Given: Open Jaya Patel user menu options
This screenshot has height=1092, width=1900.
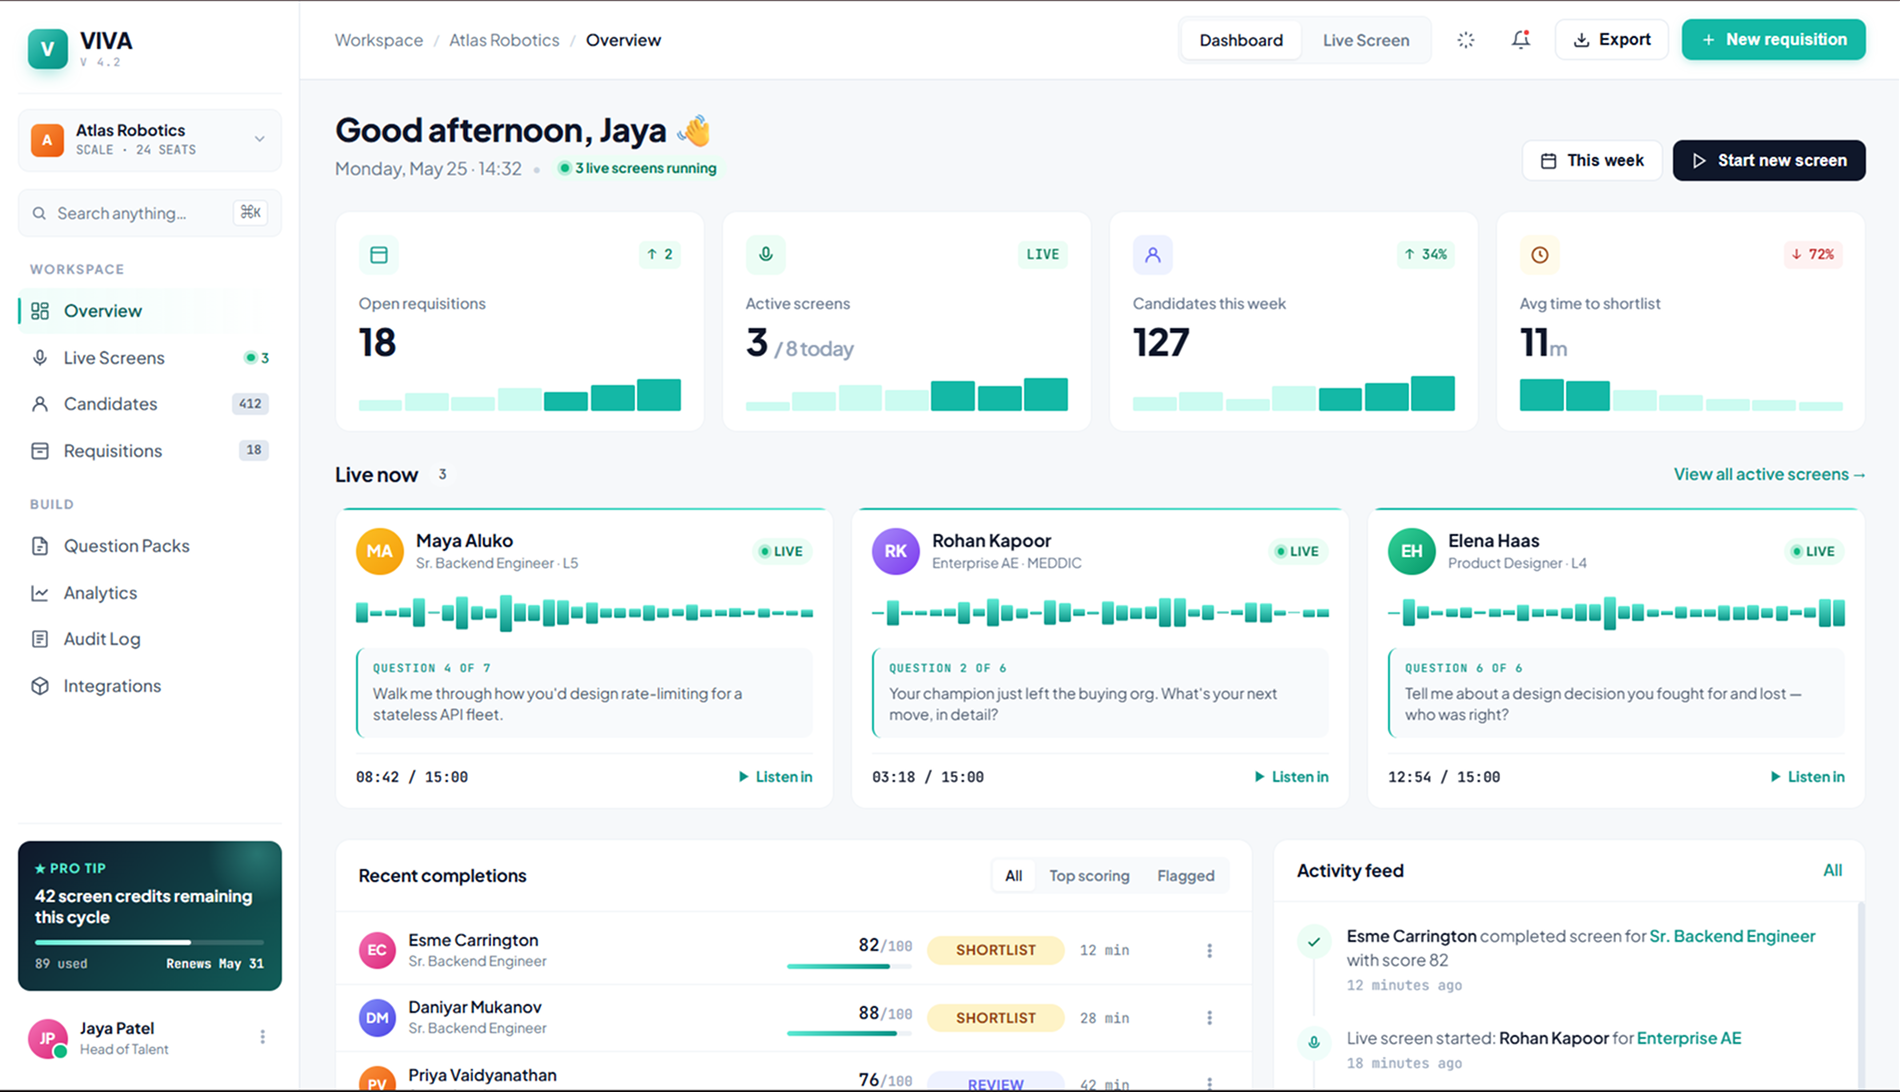Looking at the screenshot, I should point(262,1037).
